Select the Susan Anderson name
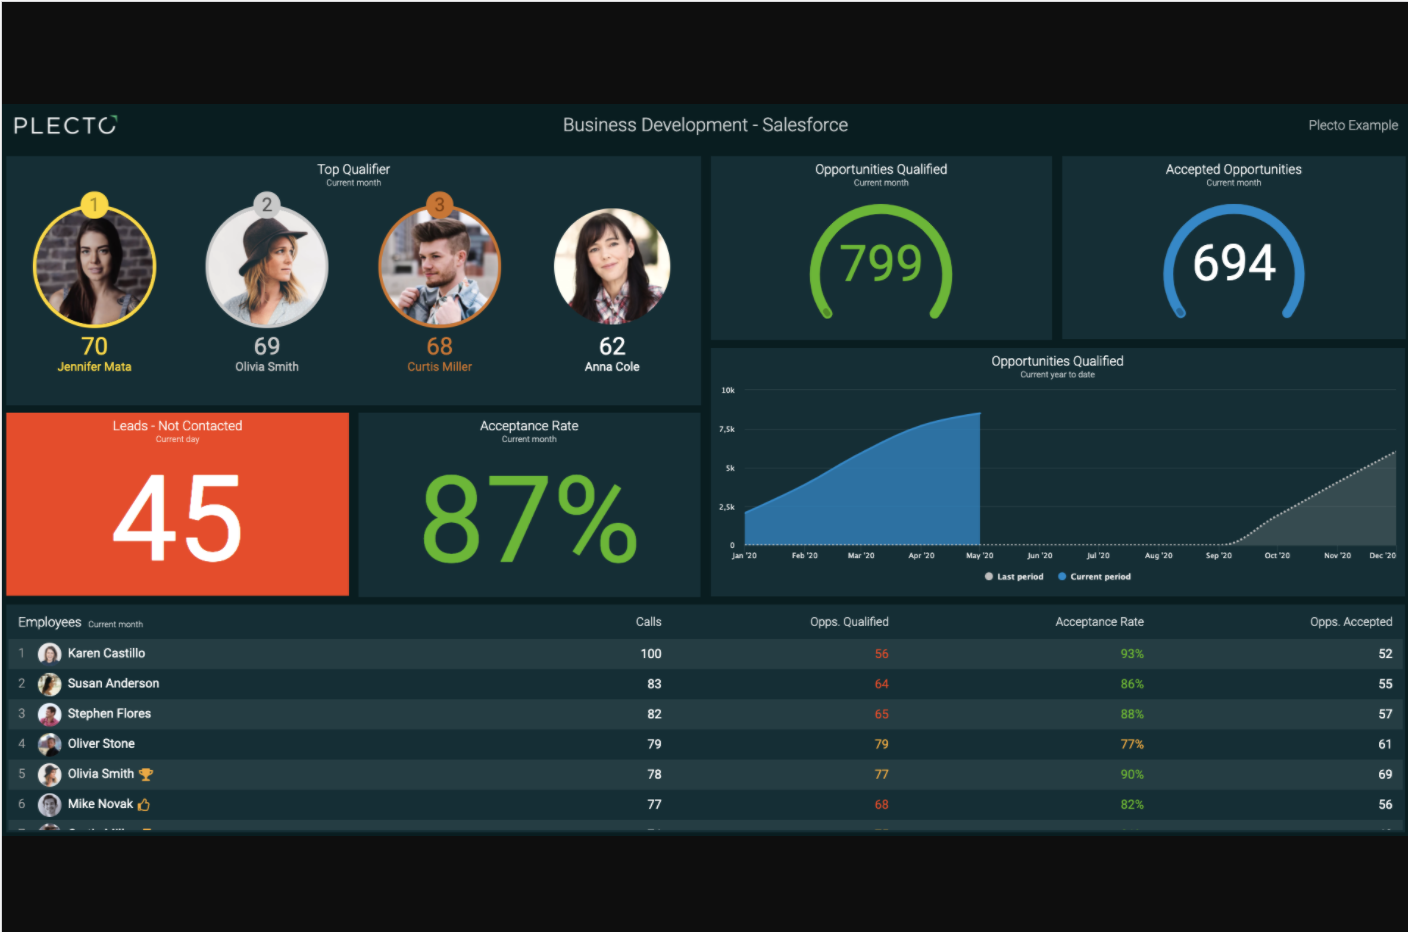Screen dimensions: 1408x932 click(x=113, y=683)
